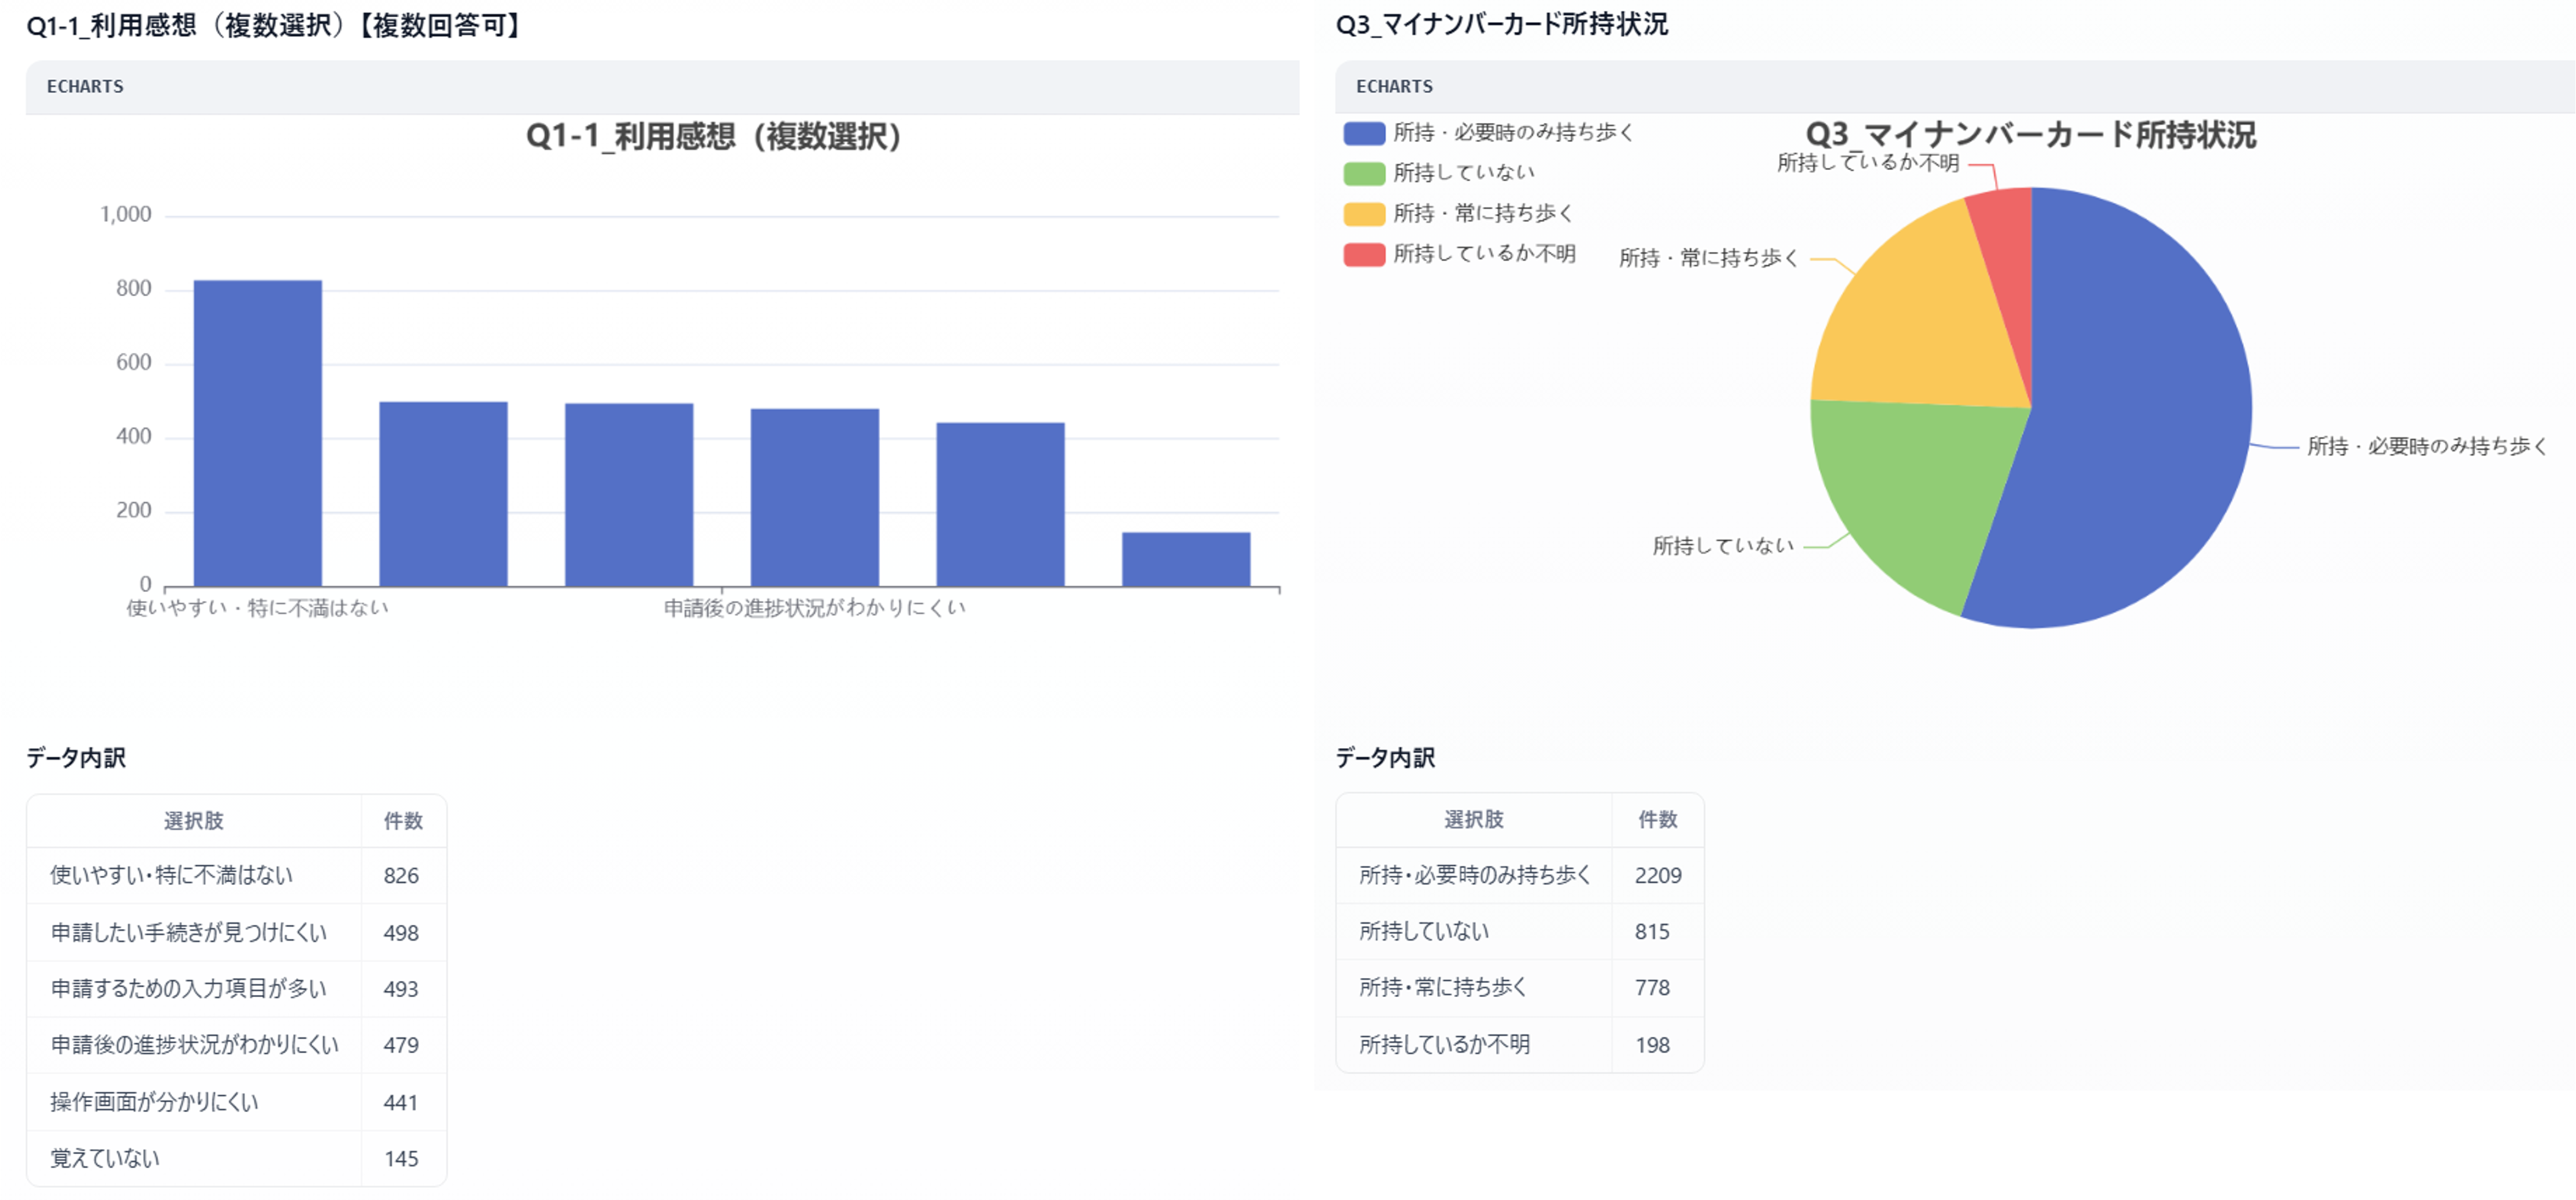Toggle legend item 所持・常に持ち歩く
The width and height of the screenshot is (2576, 1200).
[1459, 214]
